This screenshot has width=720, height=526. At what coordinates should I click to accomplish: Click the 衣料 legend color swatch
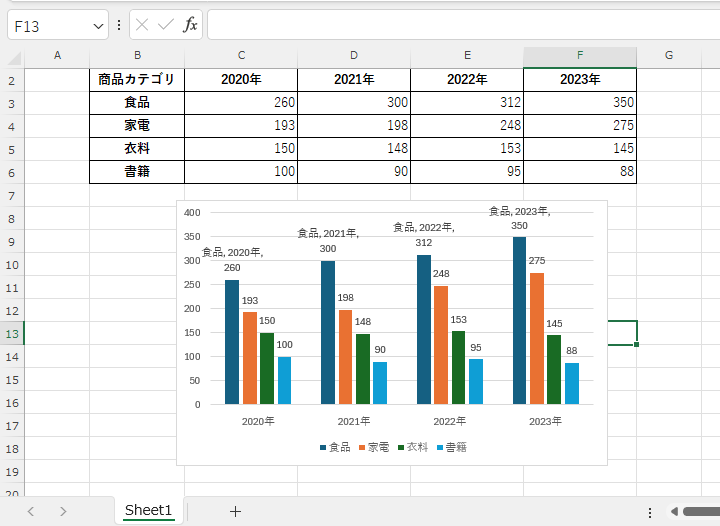click(401, 448)
